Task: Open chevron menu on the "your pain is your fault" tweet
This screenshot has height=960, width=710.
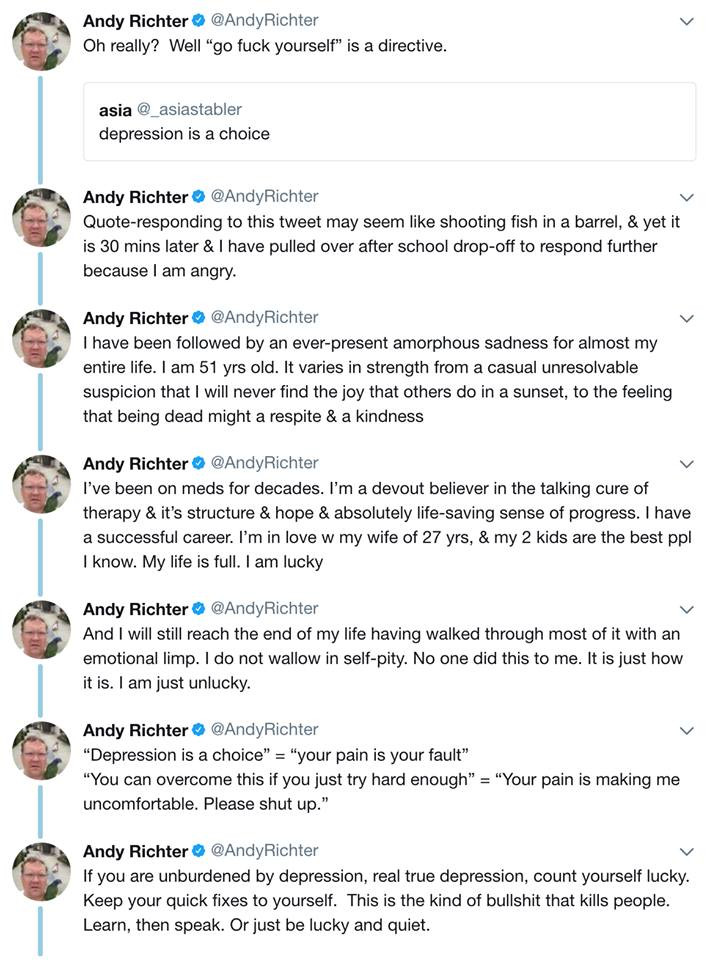Action: (x=686, y=730)
